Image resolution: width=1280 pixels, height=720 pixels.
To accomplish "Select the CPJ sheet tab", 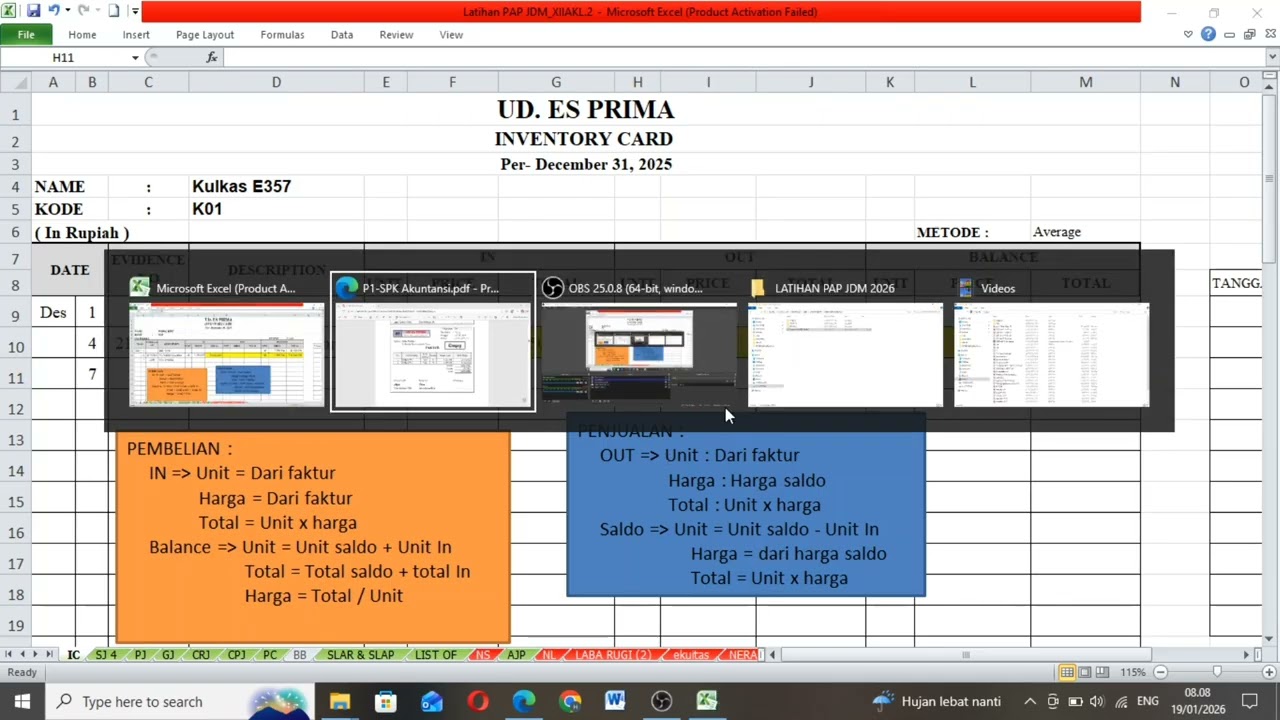I will pos(236,655).
